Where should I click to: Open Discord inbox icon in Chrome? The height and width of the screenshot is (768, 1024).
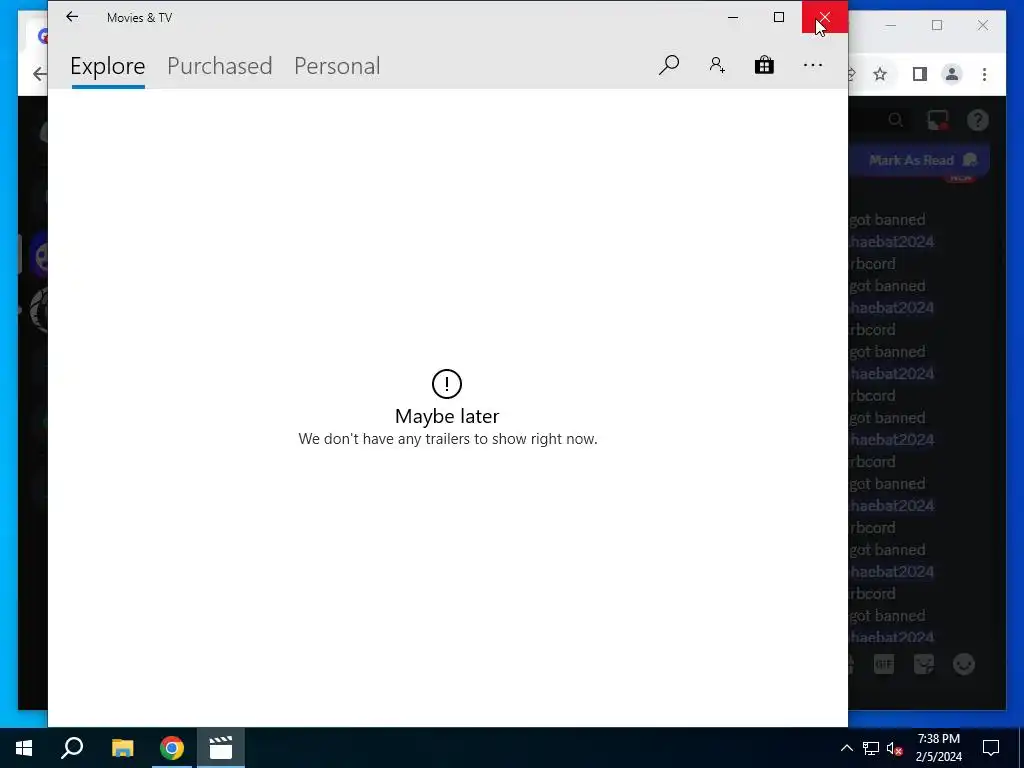937,120
